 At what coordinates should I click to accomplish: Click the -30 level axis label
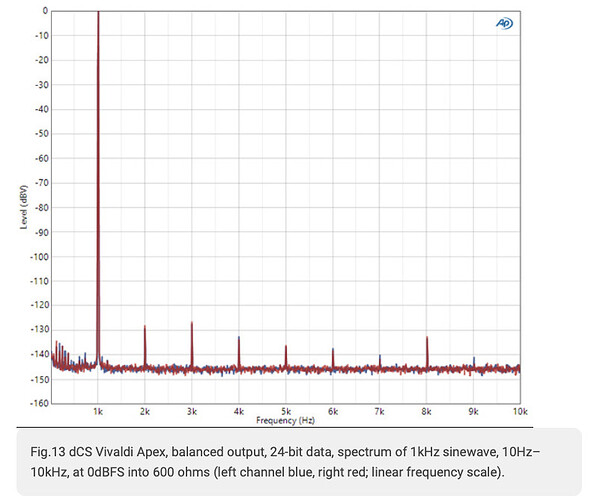pyautogui.click(x=42, y=85)
